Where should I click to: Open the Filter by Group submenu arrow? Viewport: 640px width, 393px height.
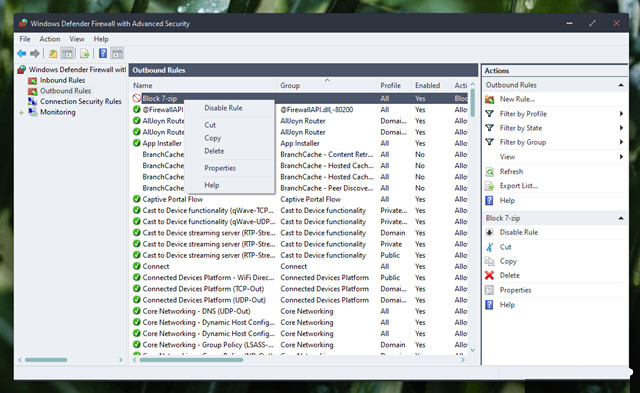click(x=621, y=142)
